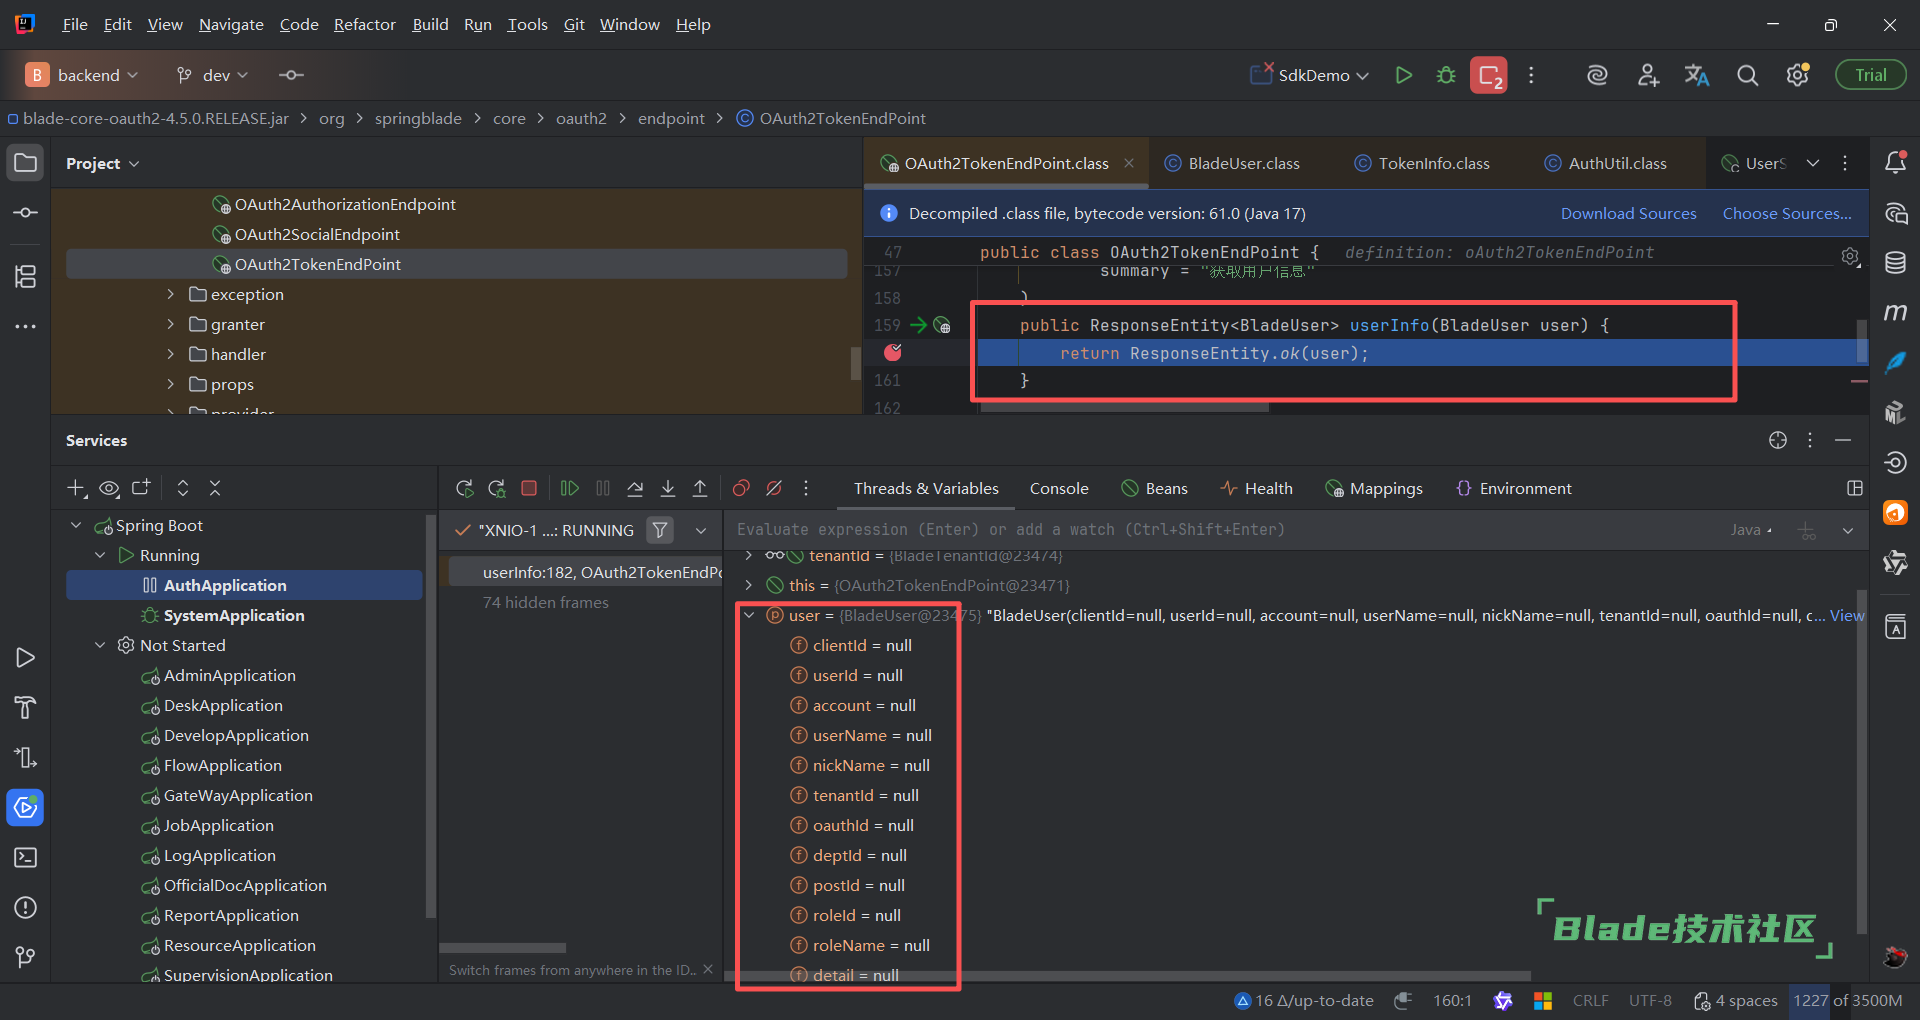Click the Step Over debugger icon
The image size is (1920, 1020).
tap(635, 488)
